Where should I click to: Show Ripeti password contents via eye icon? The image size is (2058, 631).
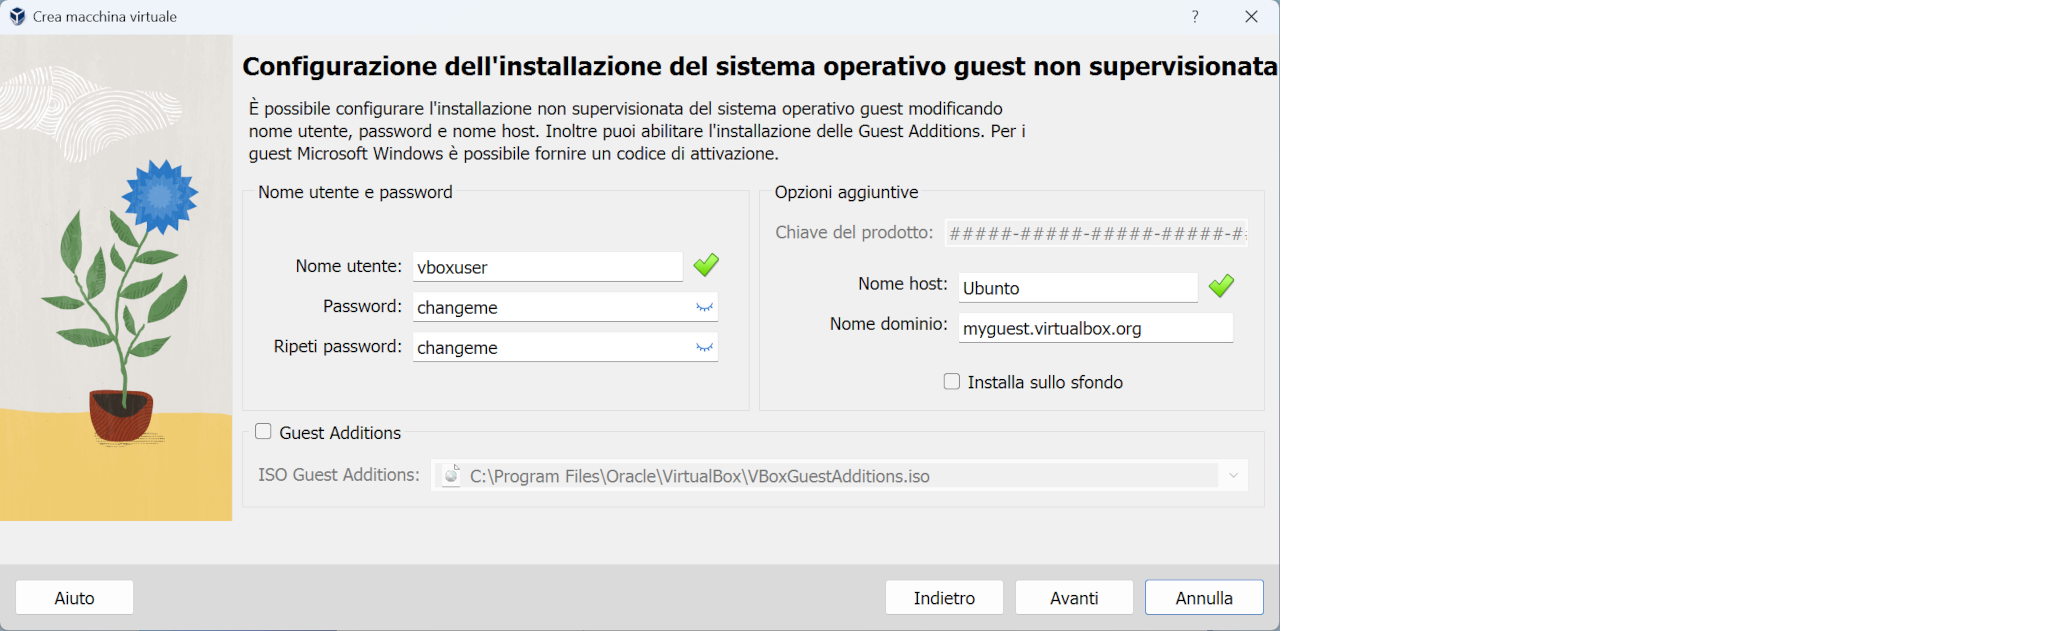click(x=705, y=347)
